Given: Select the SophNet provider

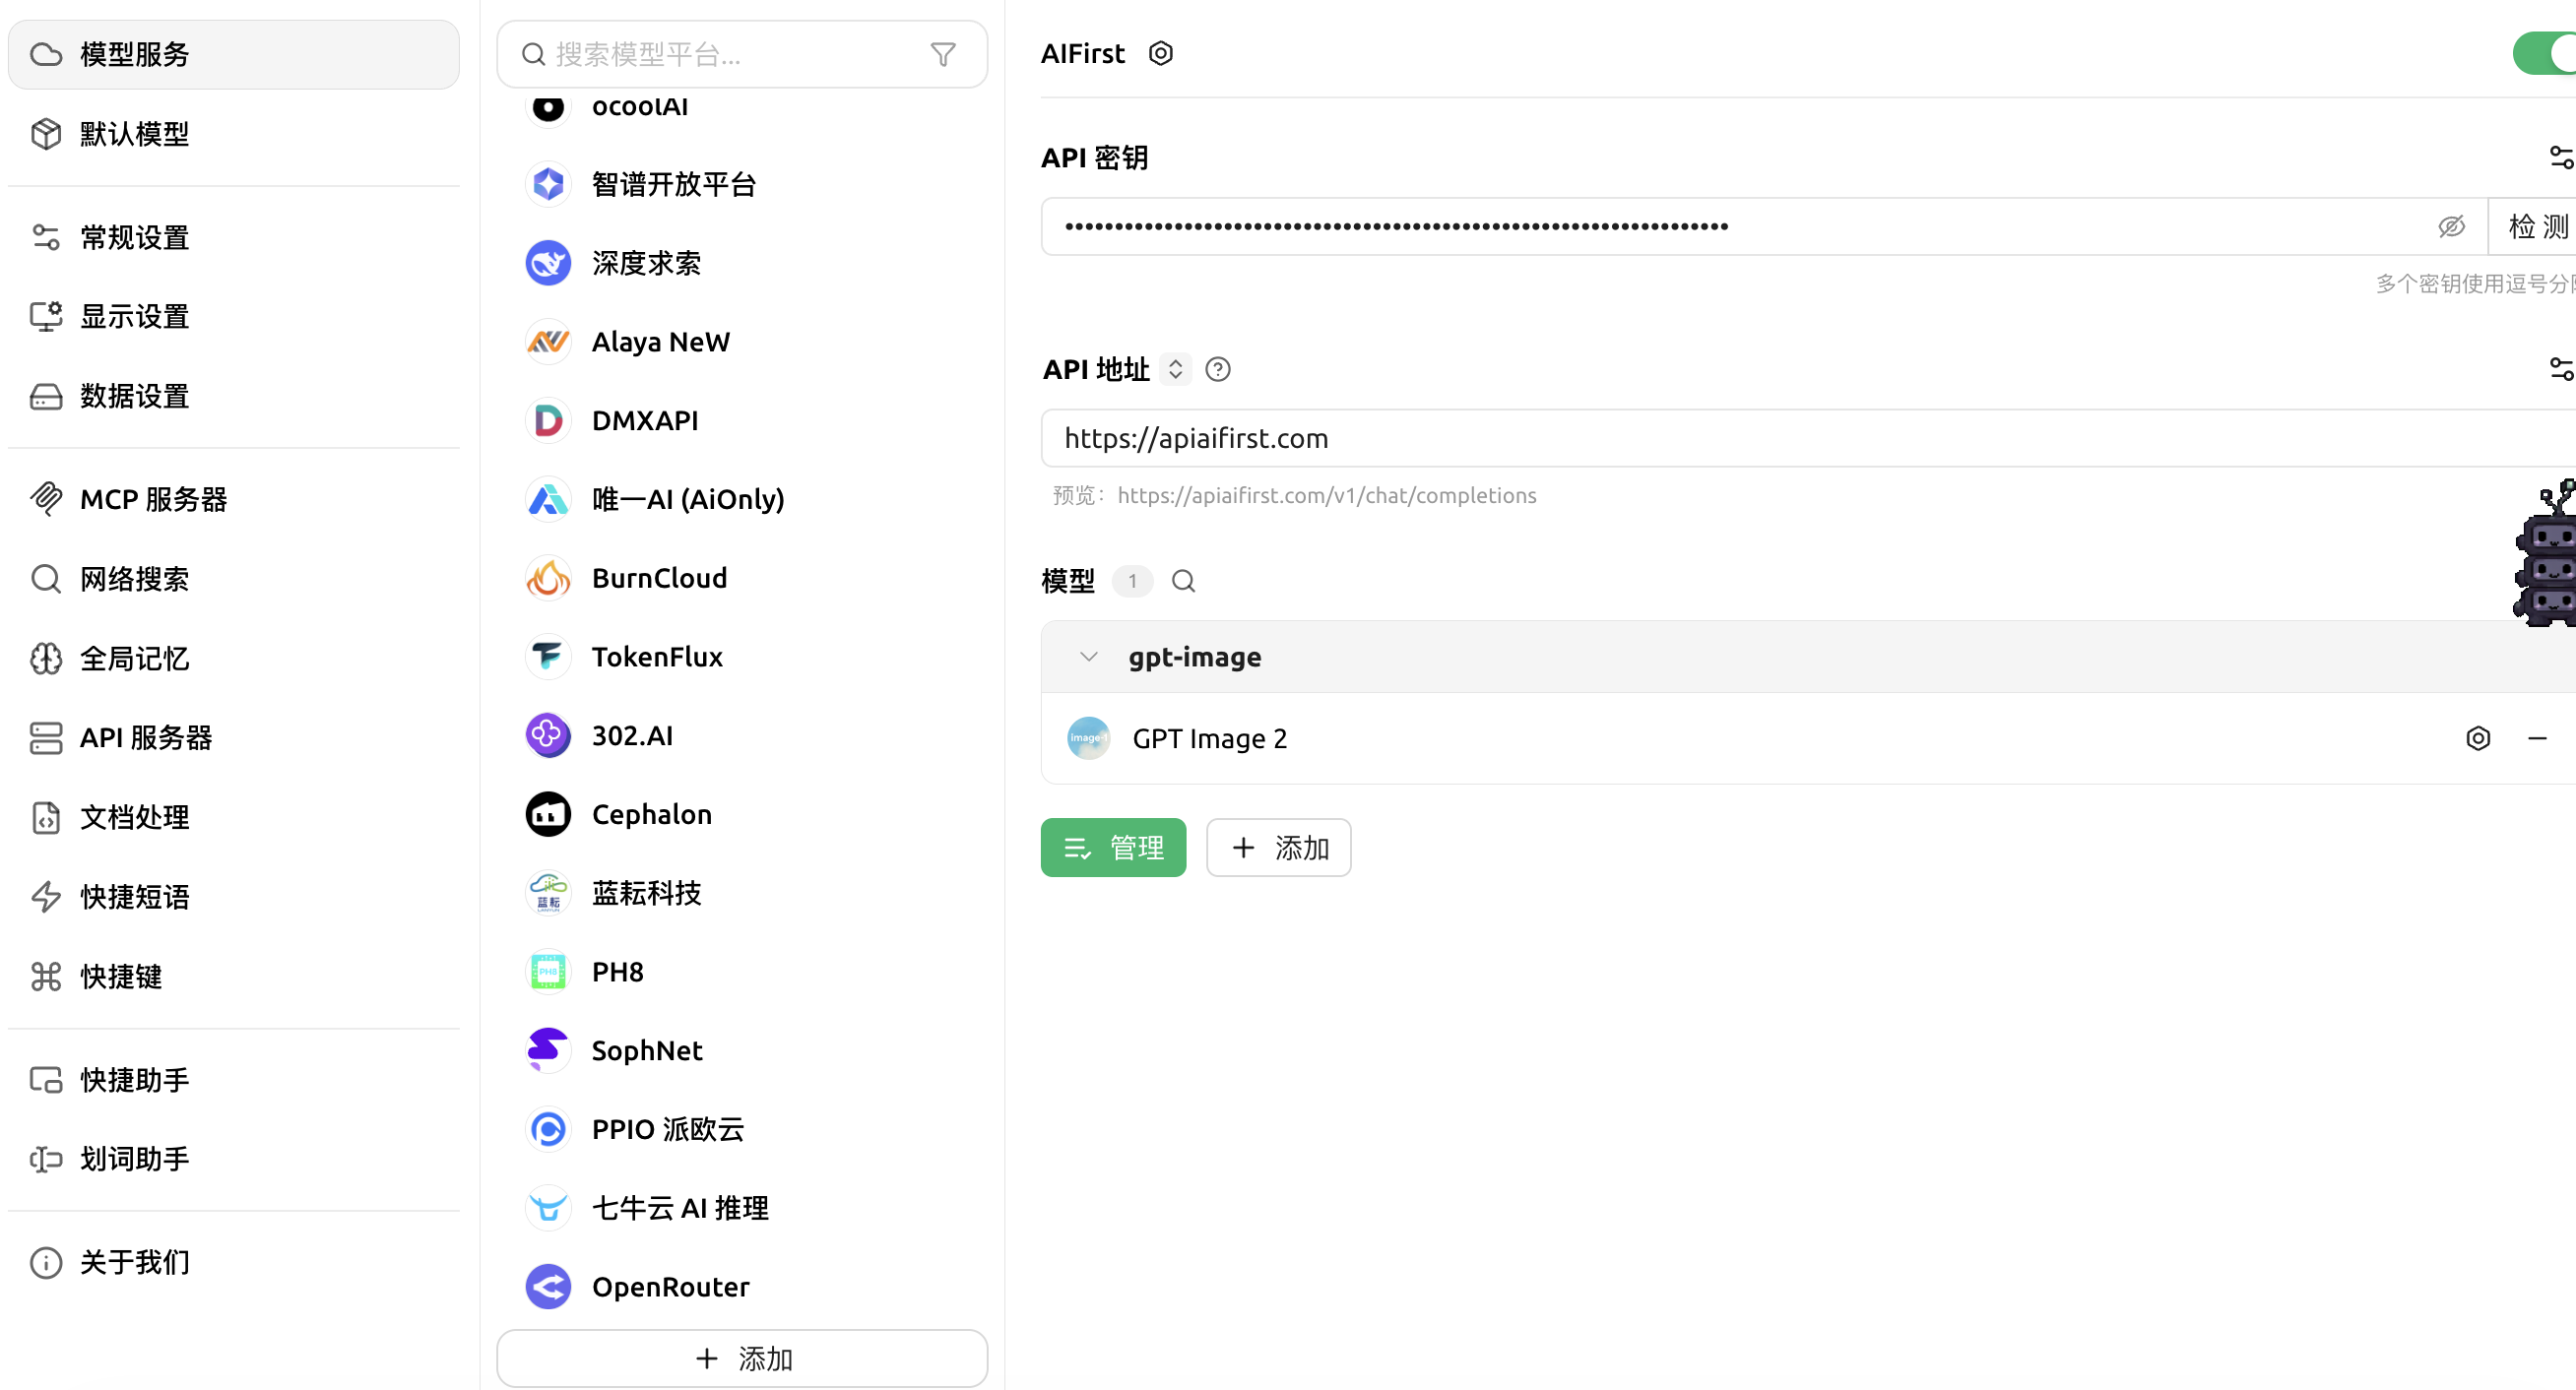Looking at the screenshot, I should pos(742,1051).
